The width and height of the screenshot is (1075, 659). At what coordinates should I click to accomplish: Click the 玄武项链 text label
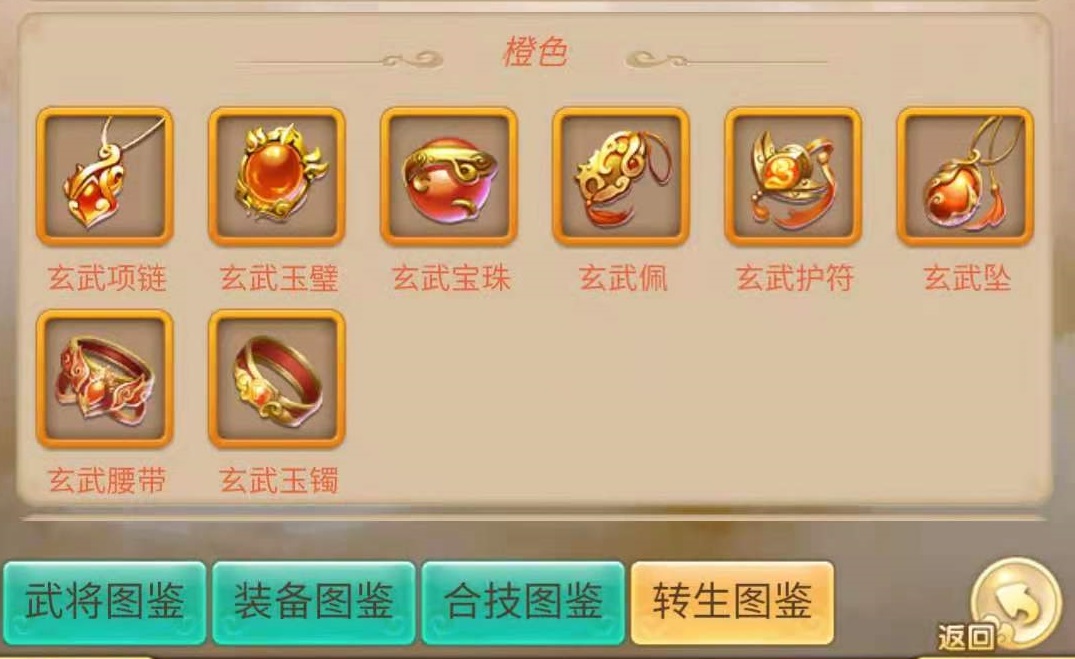pyautogui.click(x=107, y=278)
